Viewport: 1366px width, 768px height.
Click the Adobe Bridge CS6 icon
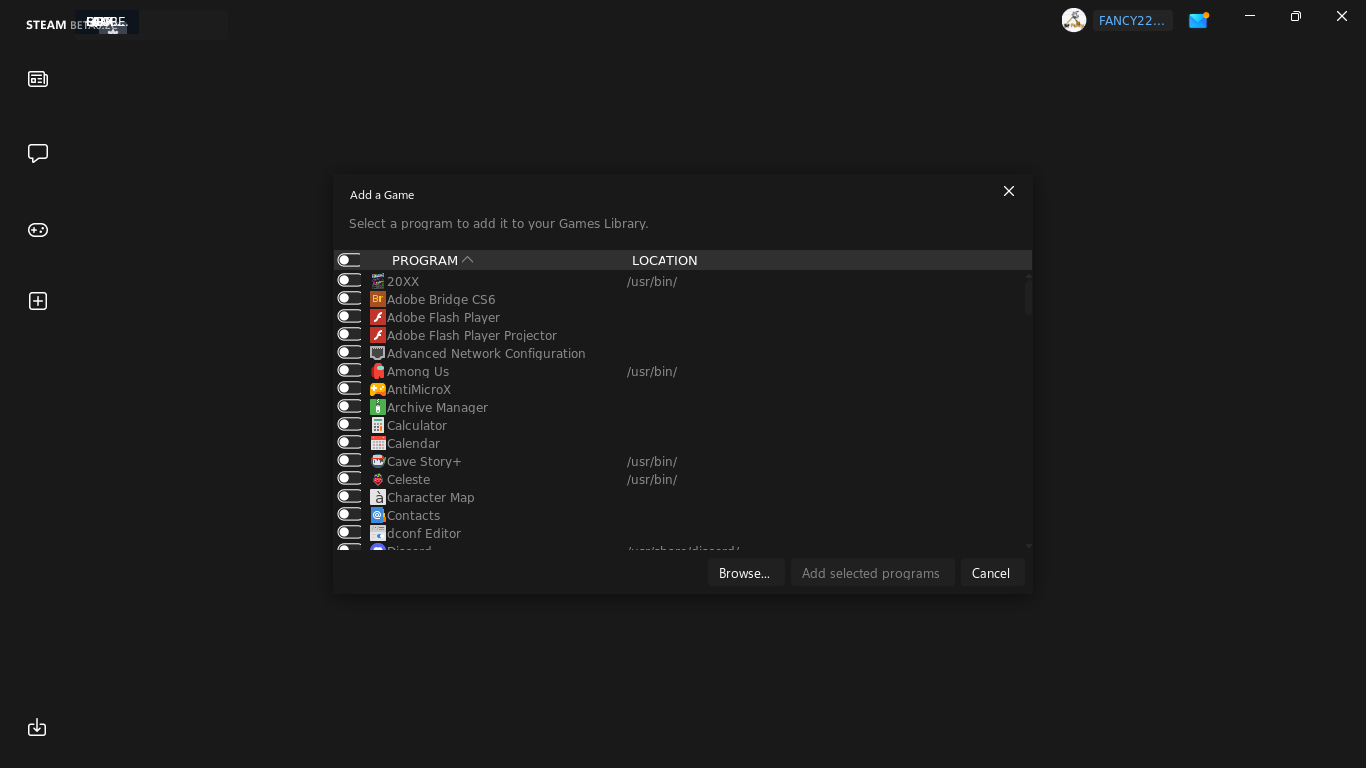click(378, 299)
